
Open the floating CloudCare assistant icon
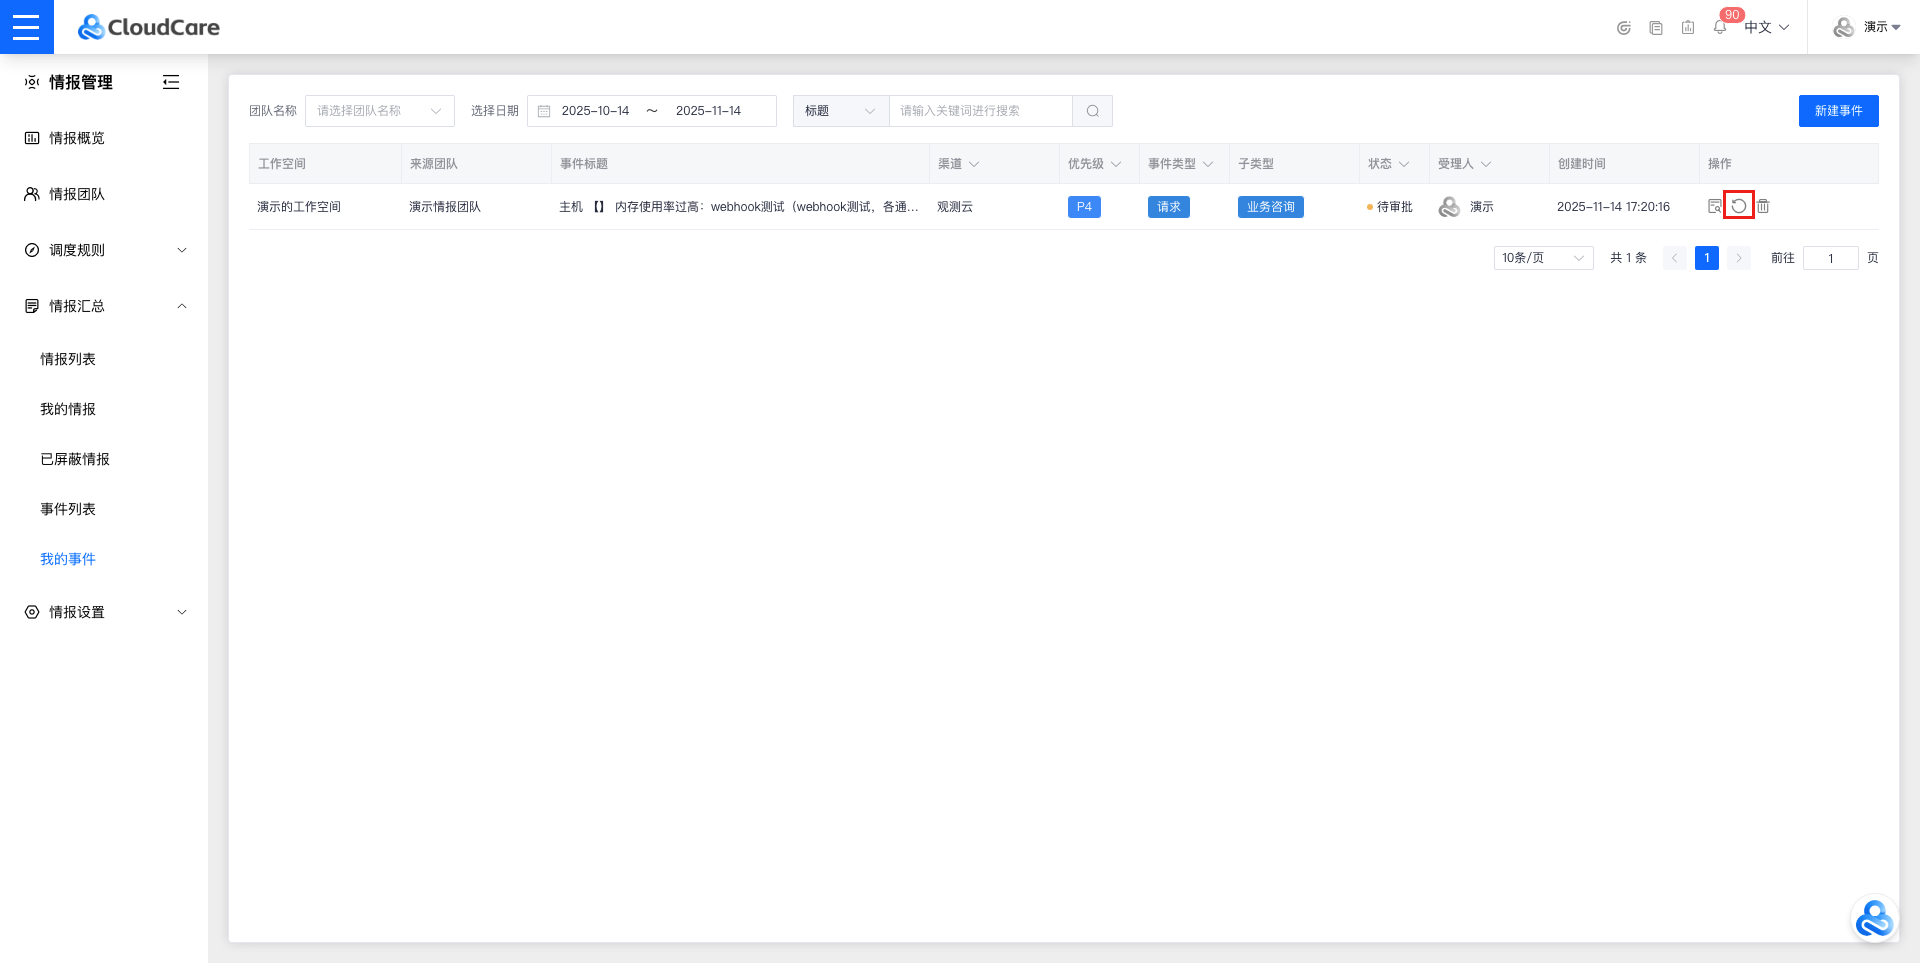pyautogui.click(x=1873, y=919)
